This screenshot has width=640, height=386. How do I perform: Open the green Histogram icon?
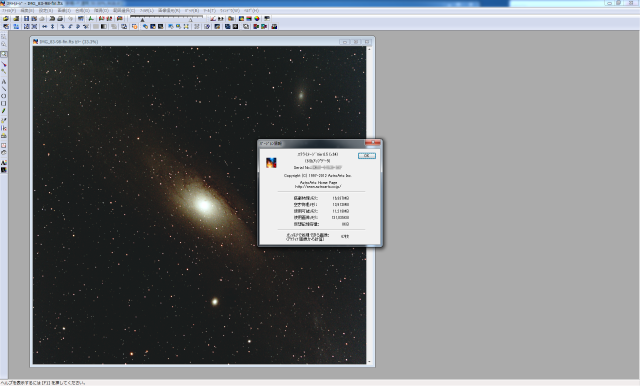[x=91, y=19]
